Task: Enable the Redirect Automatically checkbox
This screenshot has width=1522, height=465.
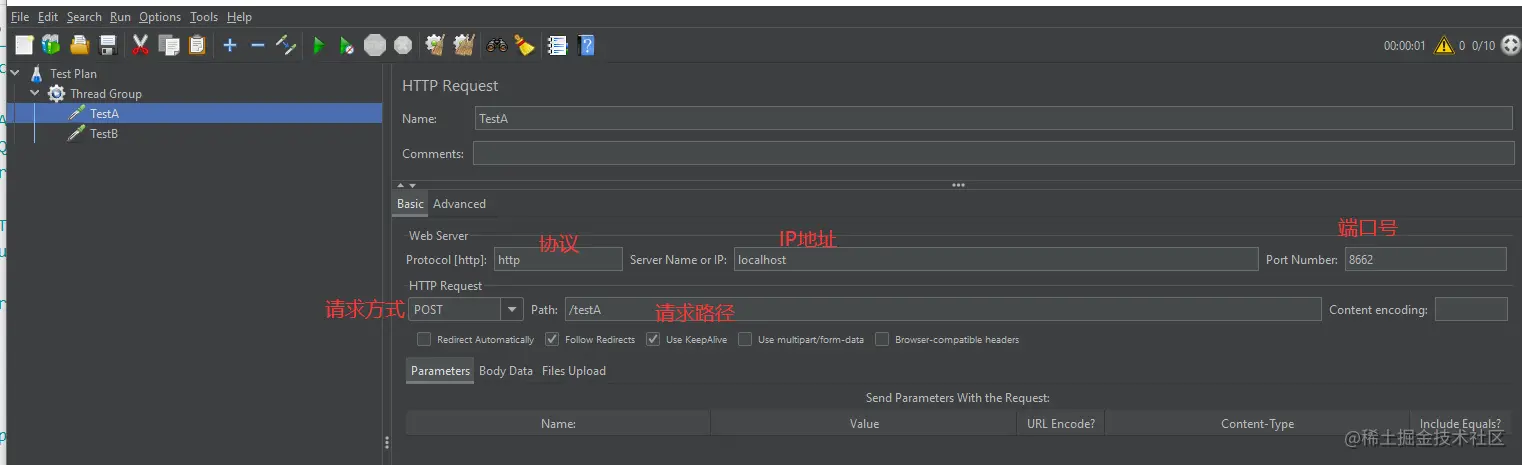Action: (424, 339)
